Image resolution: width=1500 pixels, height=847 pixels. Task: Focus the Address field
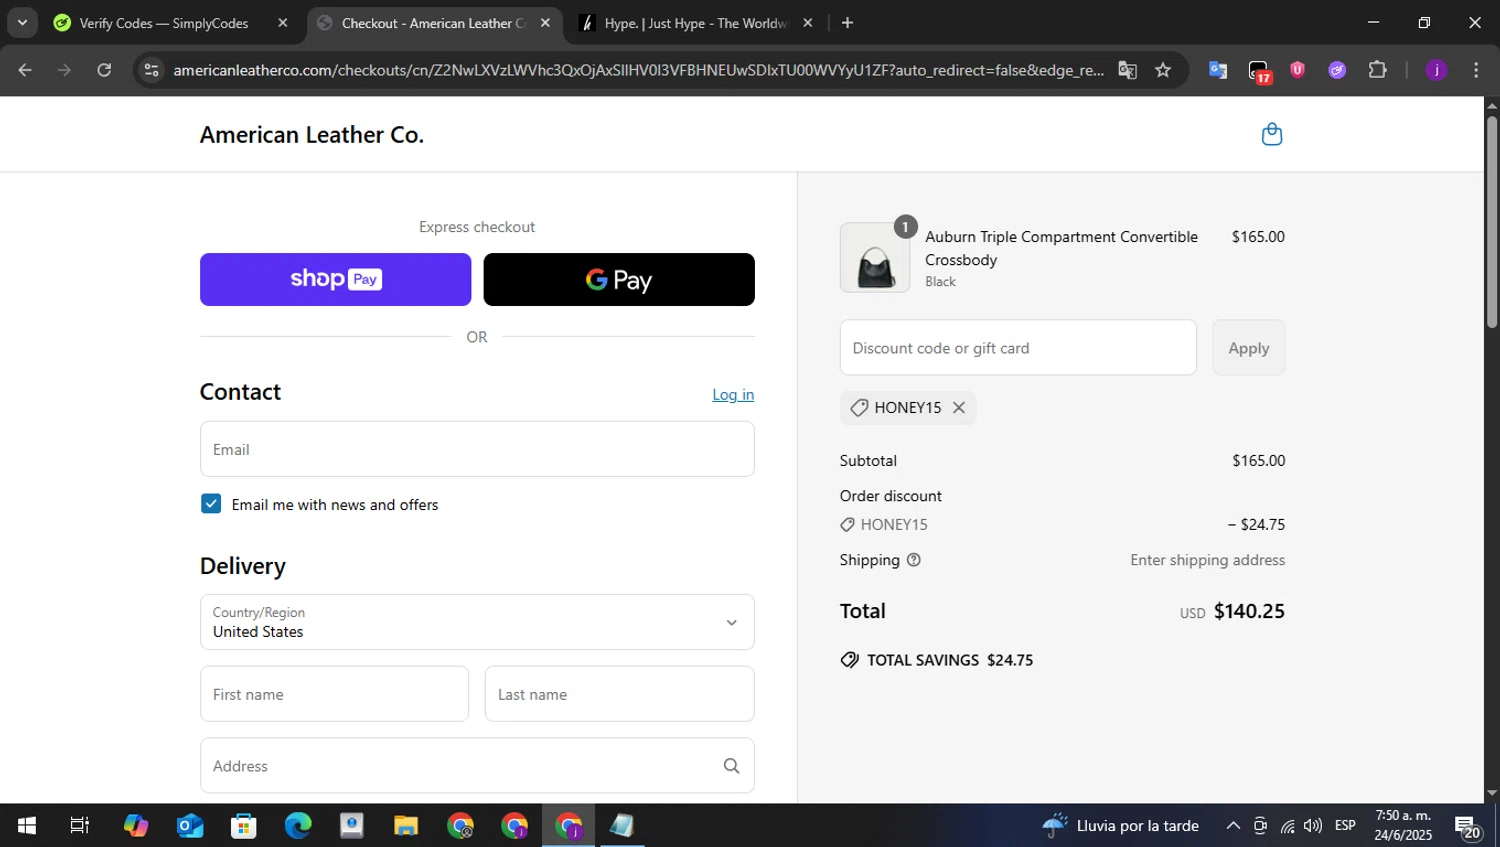pos(477,766)
